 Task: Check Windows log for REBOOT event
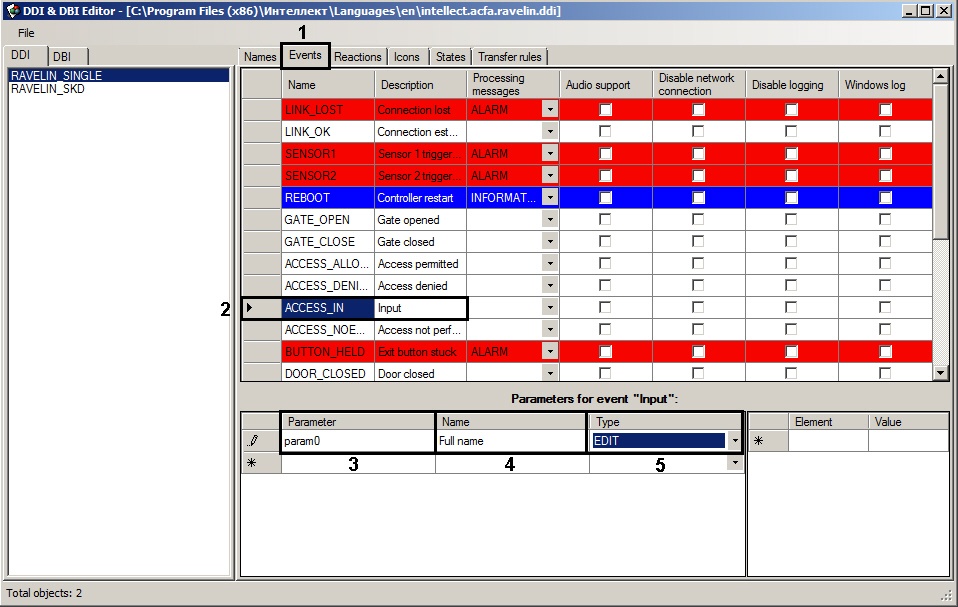coord(885,198)
